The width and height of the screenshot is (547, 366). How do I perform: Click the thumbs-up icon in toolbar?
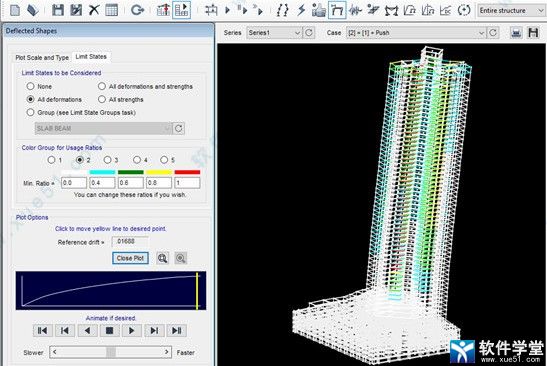(x=319, y=10)
